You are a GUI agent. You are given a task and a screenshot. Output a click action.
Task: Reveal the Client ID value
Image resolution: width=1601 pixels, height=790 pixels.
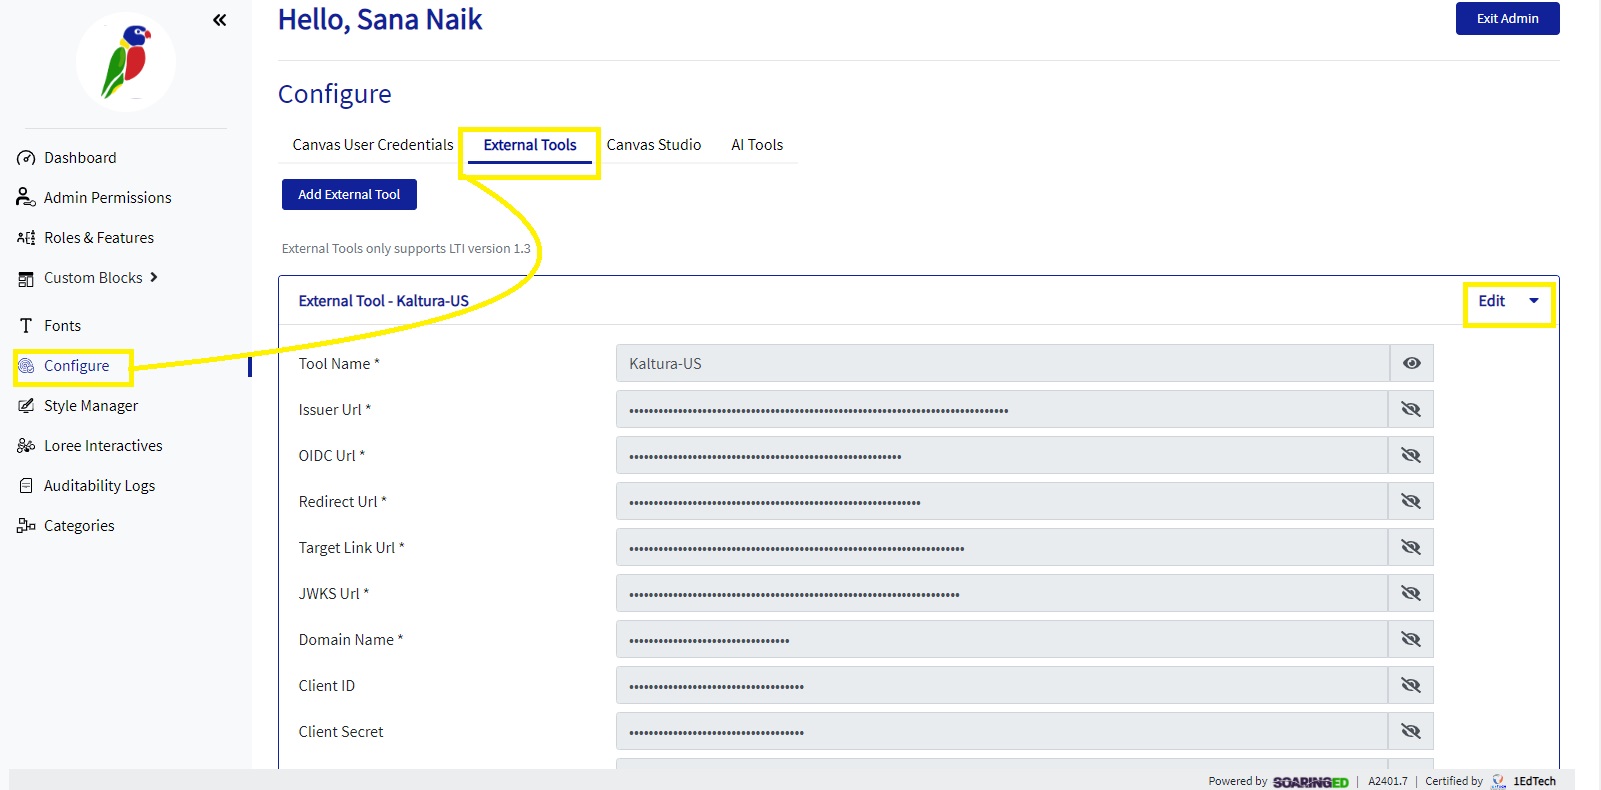point(1411,685)
